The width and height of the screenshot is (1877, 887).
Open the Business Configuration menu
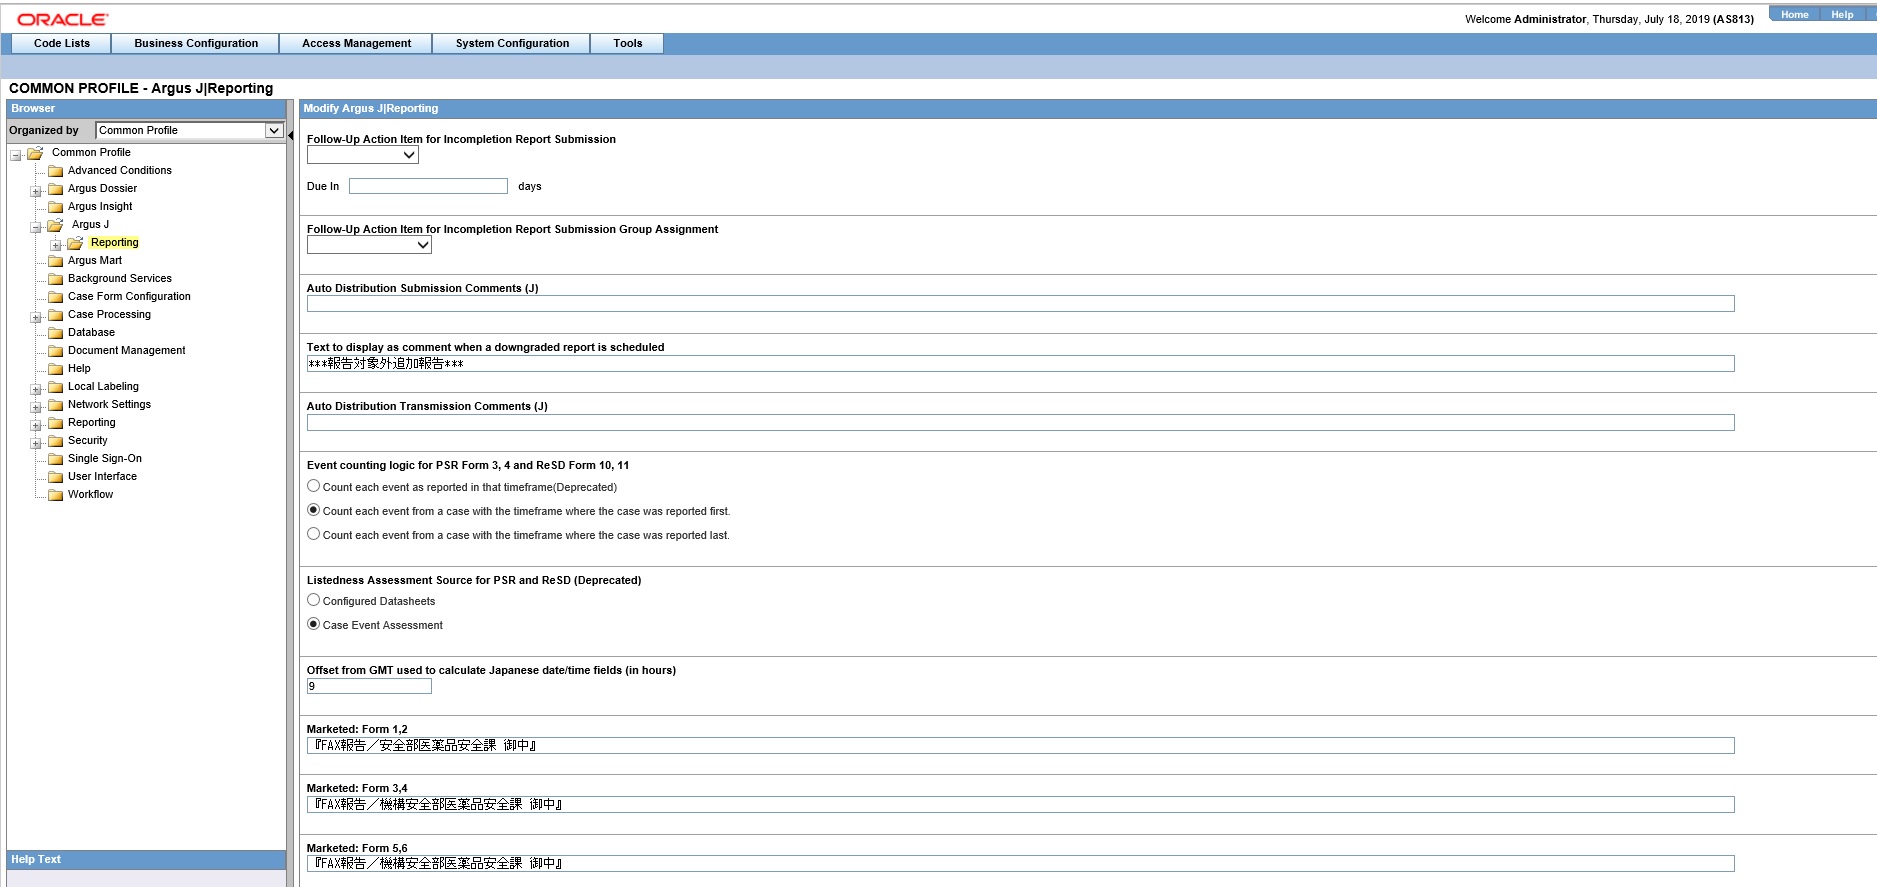coord(196,43)
